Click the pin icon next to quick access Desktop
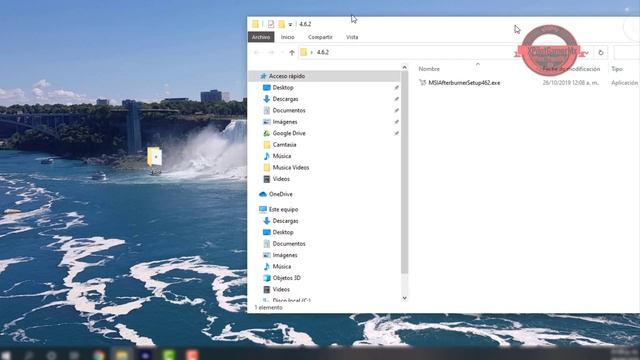640x360 pixels. [x=396, y=88]
